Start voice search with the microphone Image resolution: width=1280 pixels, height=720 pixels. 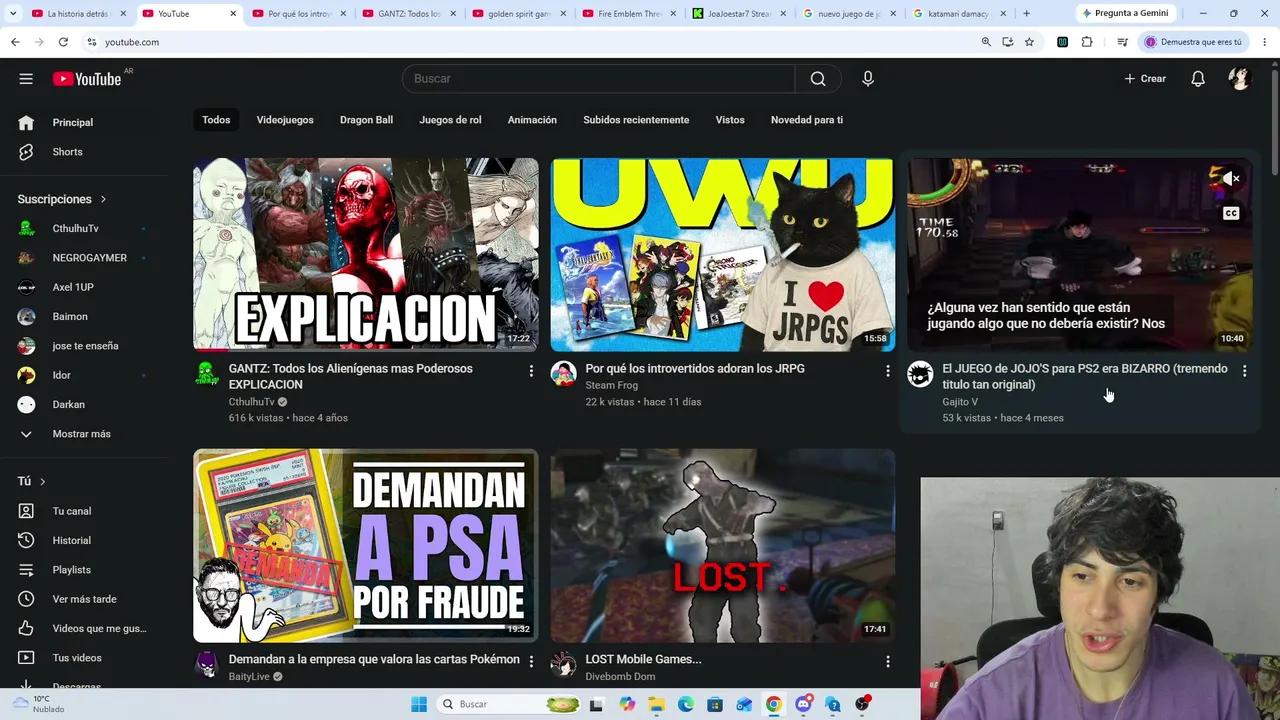click(868, 79)
